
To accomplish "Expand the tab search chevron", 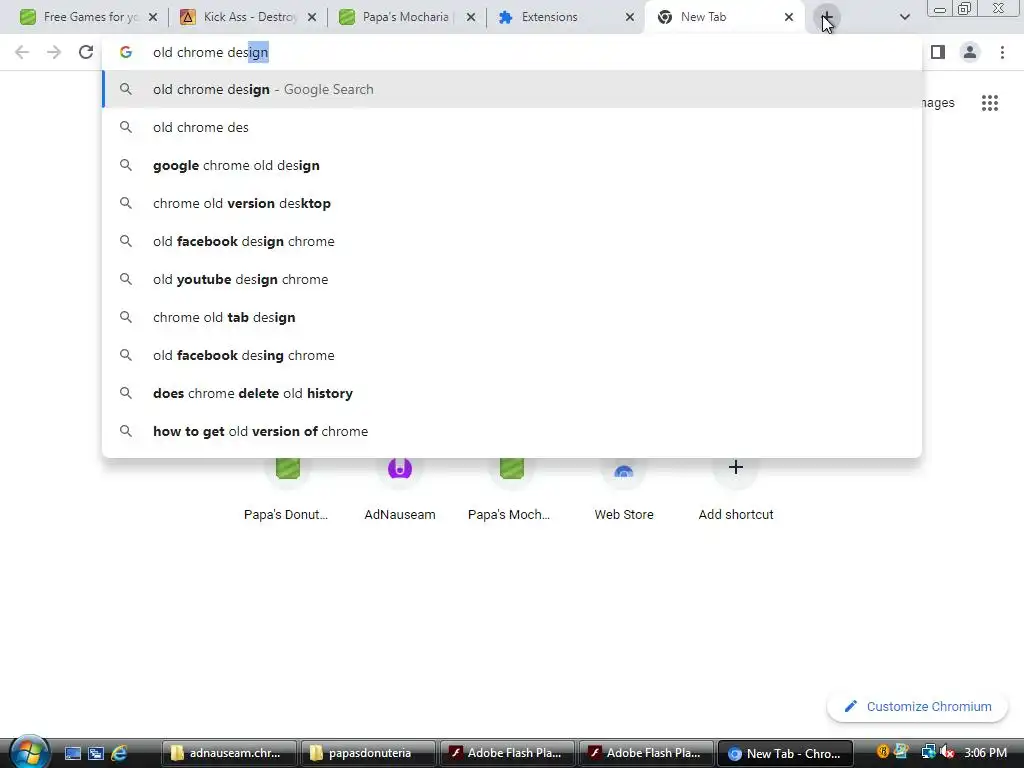I will [904, 17].
